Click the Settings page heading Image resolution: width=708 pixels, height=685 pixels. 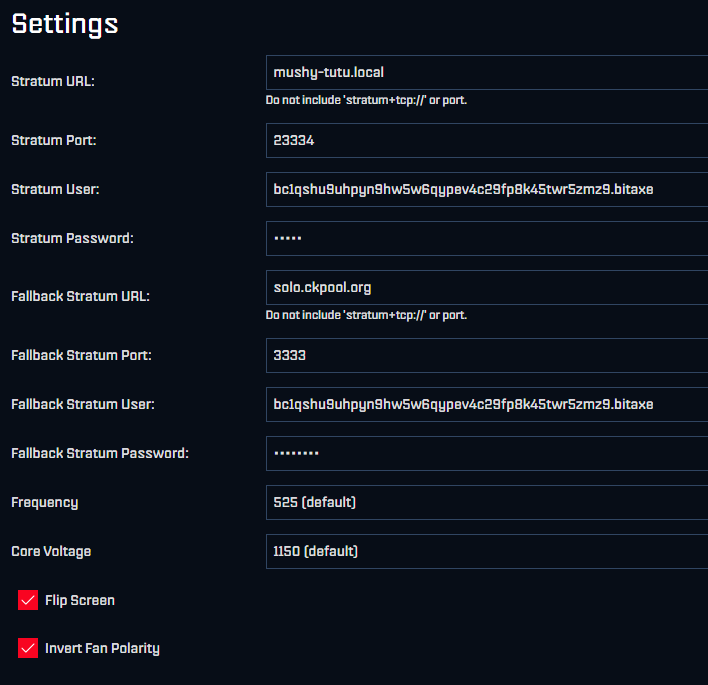65,24
